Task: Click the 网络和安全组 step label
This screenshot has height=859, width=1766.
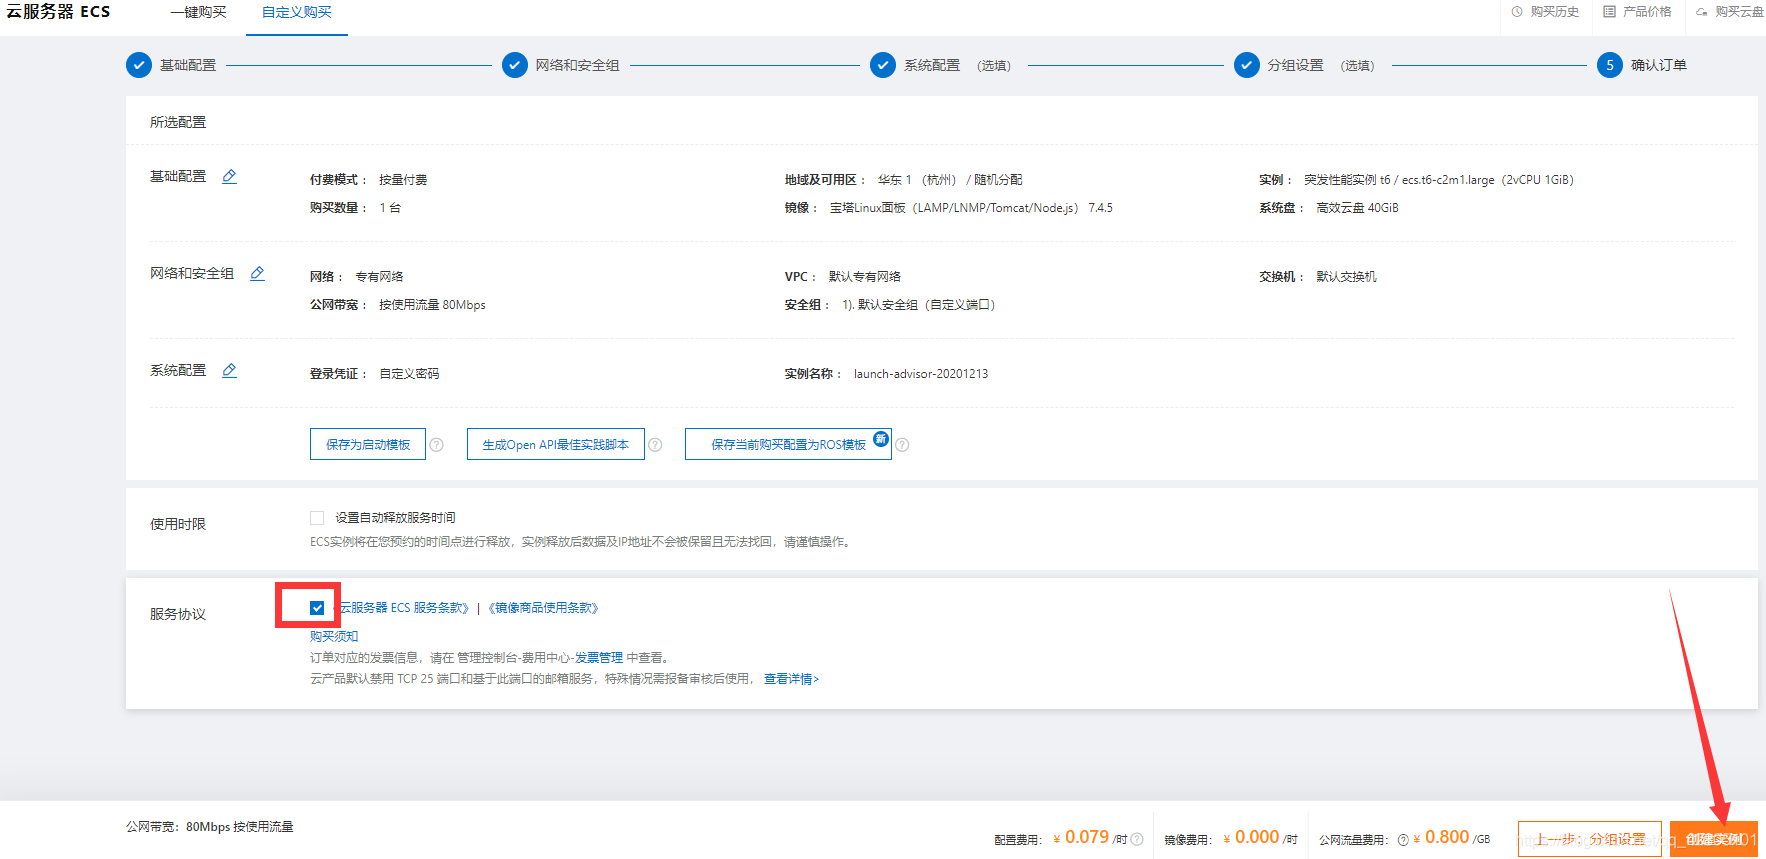Action: coord(577,65)
